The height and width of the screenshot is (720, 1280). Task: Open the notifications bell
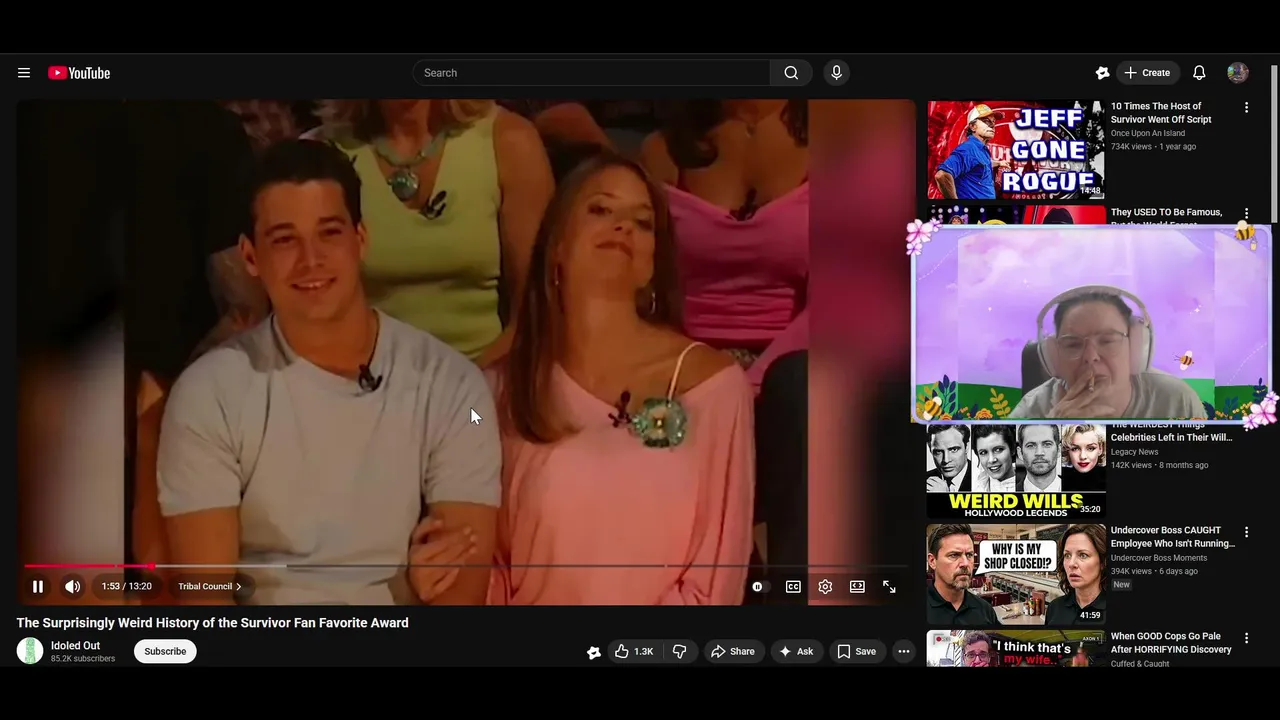[1199, 73]
